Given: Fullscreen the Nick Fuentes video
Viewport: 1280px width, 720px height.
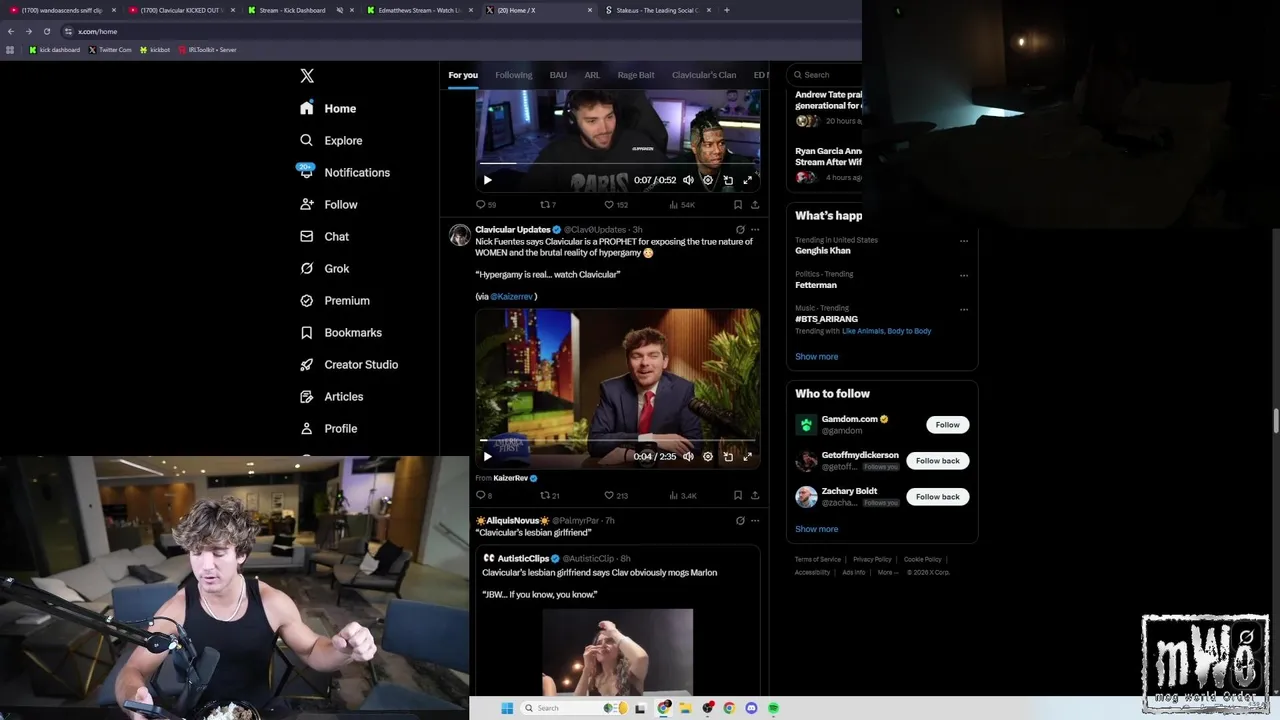Looking at the screenshot, I should pyautogui.click(x=747, y=456).
